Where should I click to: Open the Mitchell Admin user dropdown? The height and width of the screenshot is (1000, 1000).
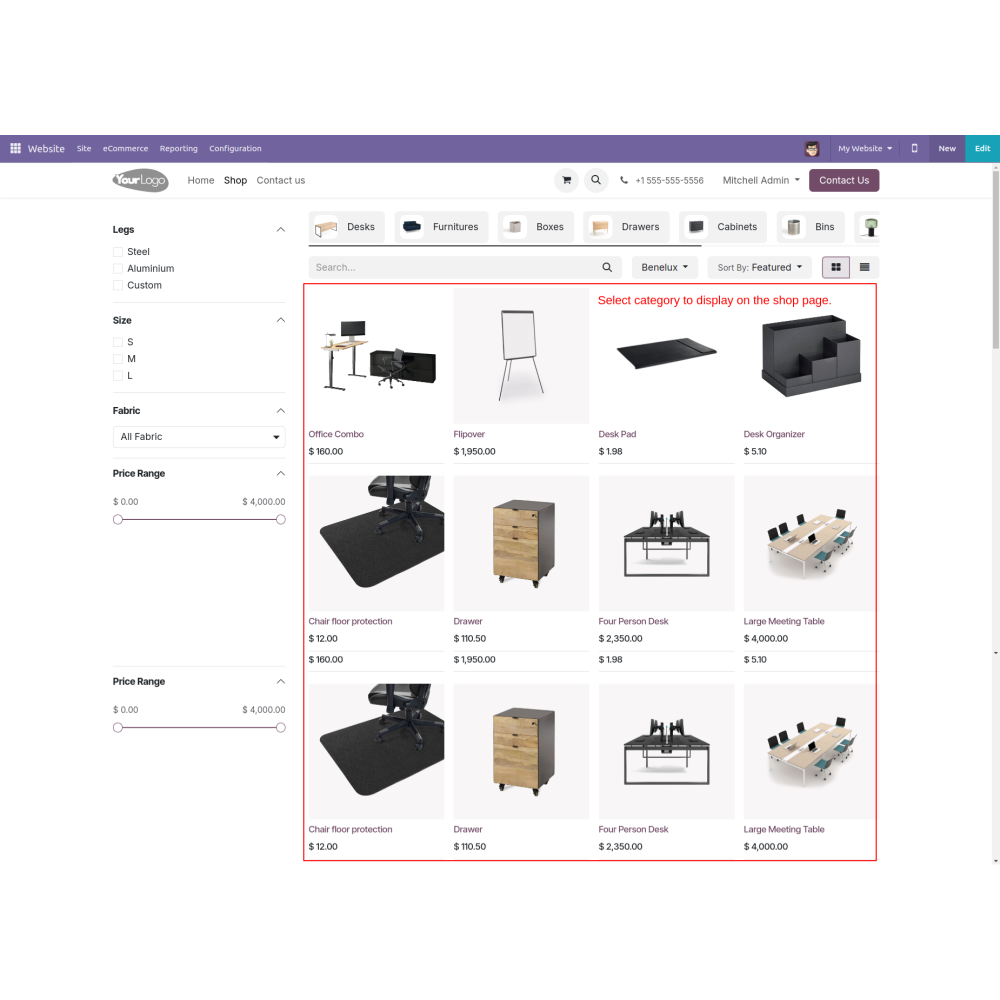[x=761, y=180]
